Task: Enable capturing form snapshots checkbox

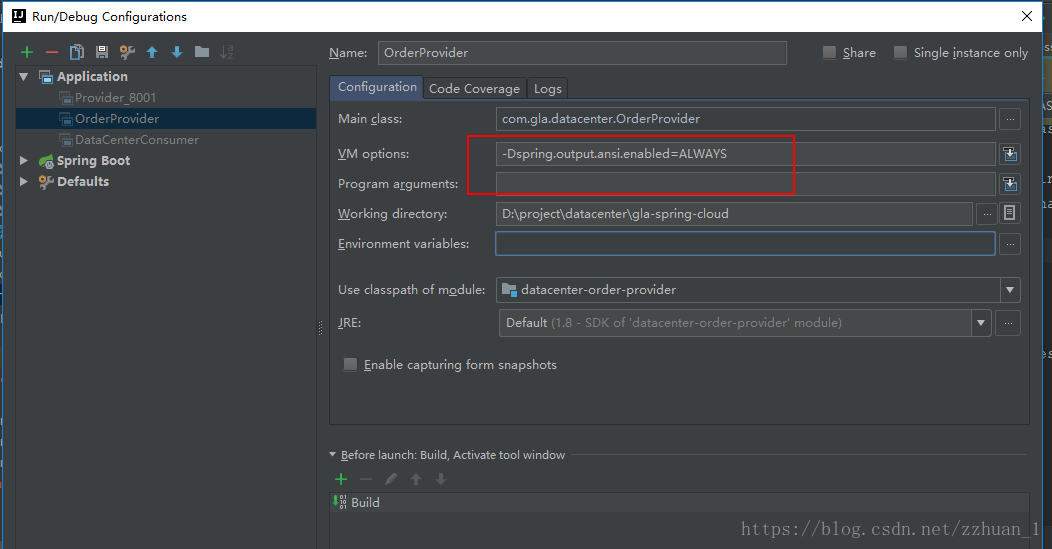Action: (x=350, y=364)
